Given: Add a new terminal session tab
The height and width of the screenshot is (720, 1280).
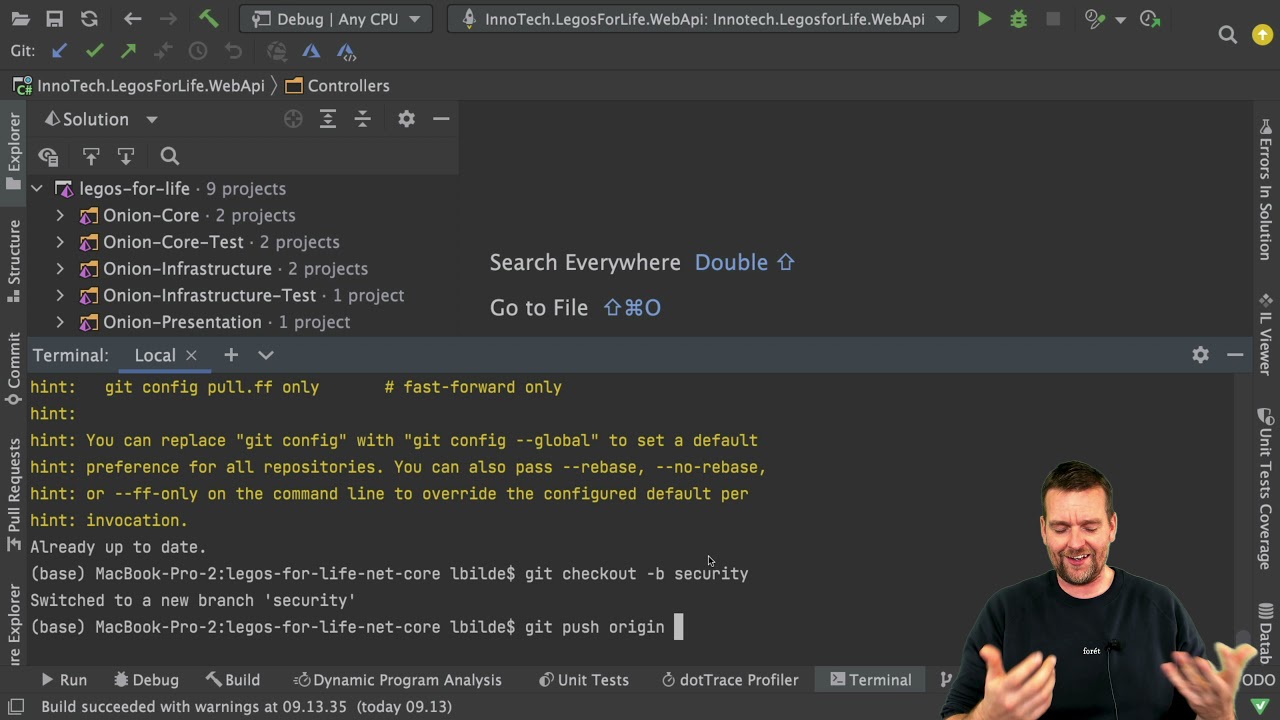Looking at the screenshot, I should 231,355.
